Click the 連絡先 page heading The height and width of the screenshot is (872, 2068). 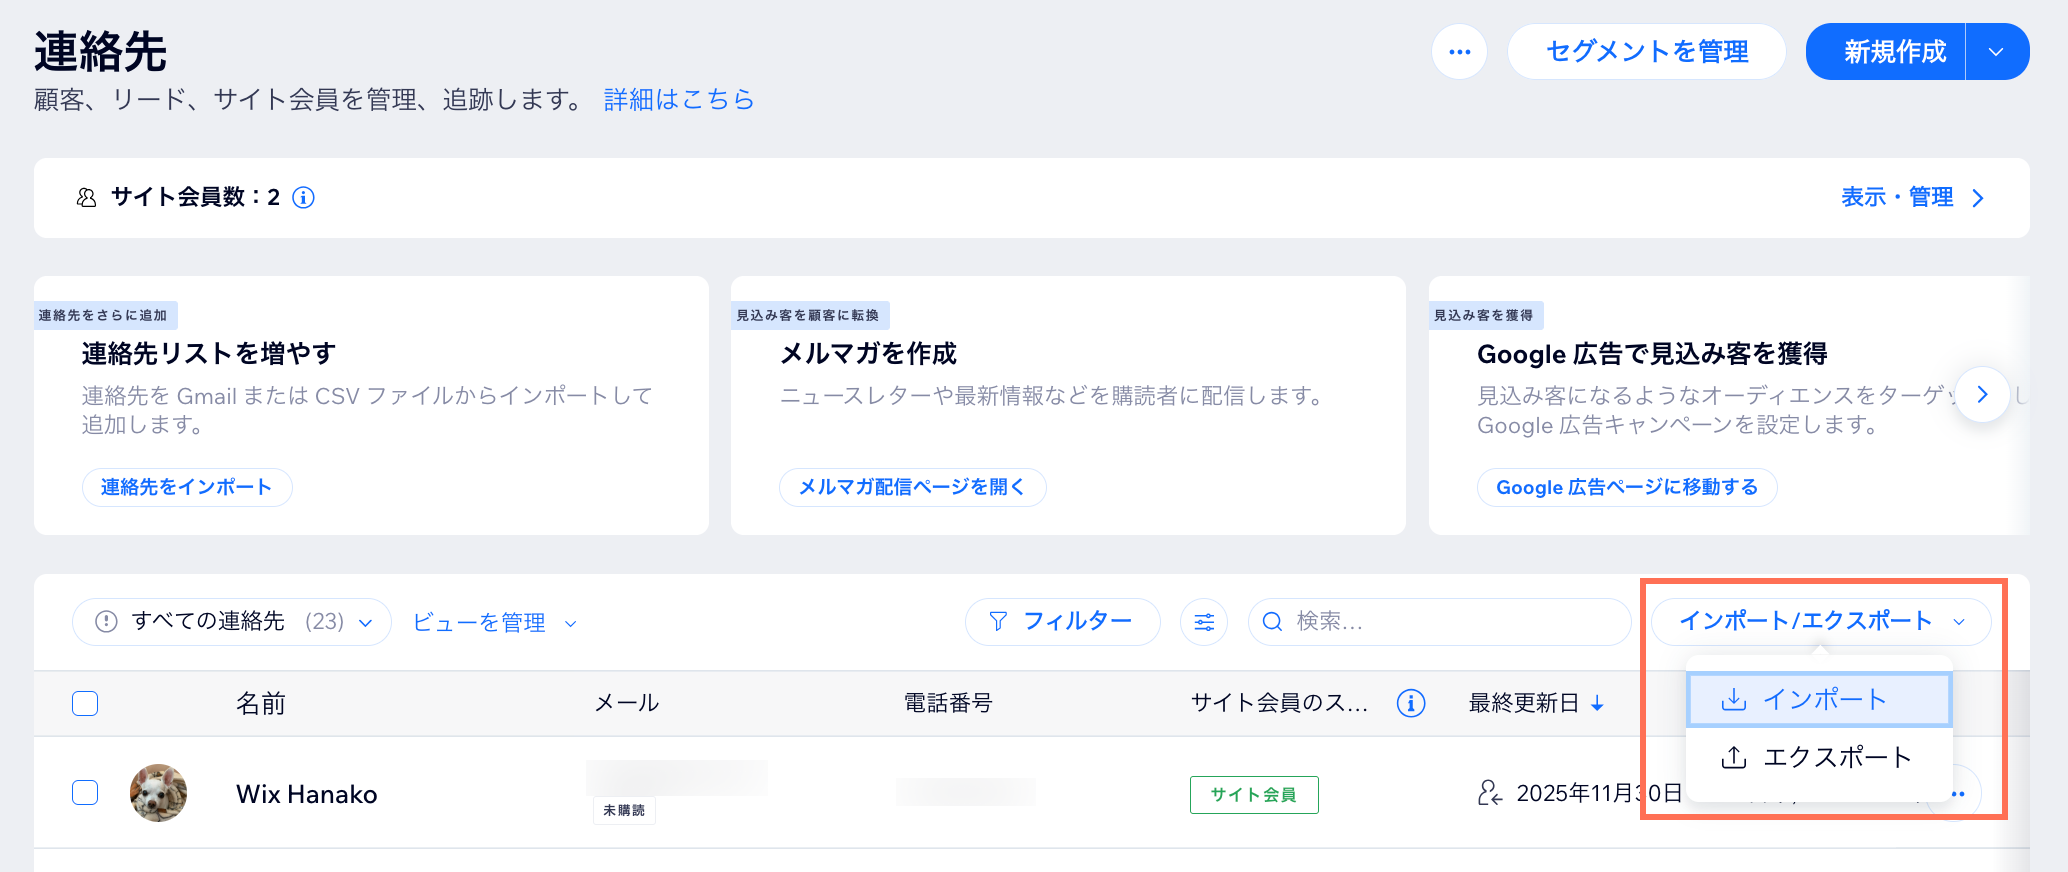click(x=100, y=51)
